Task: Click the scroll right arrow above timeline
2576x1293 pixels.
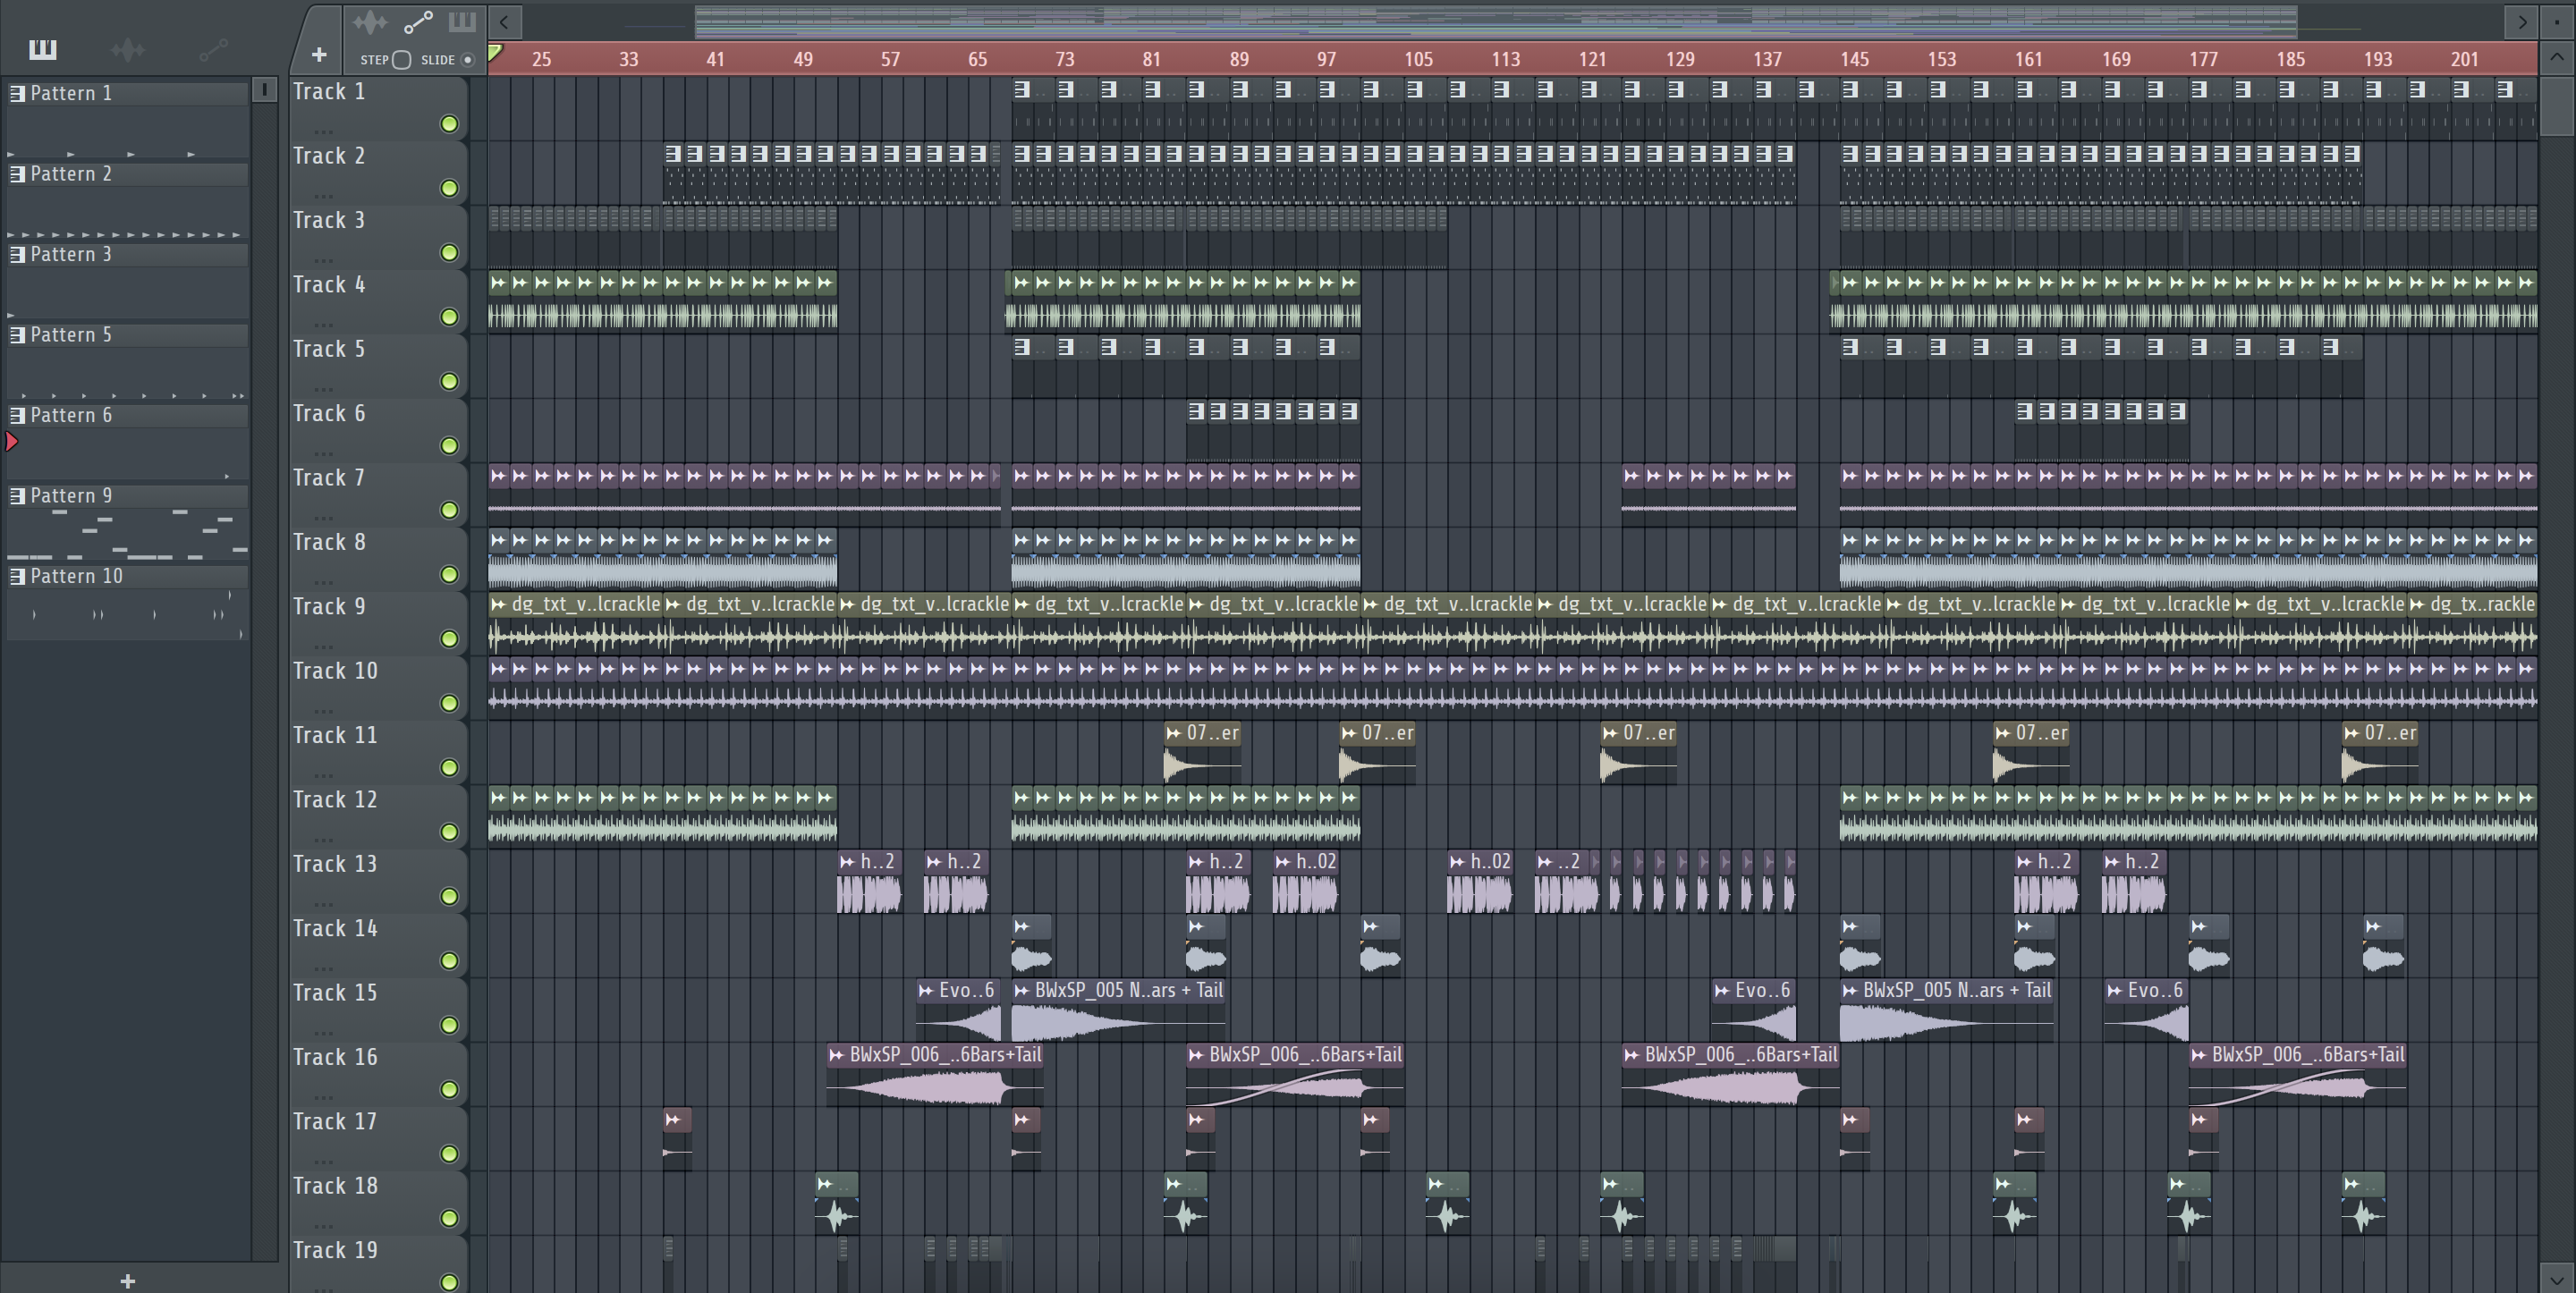Action: pos(2522,21)
